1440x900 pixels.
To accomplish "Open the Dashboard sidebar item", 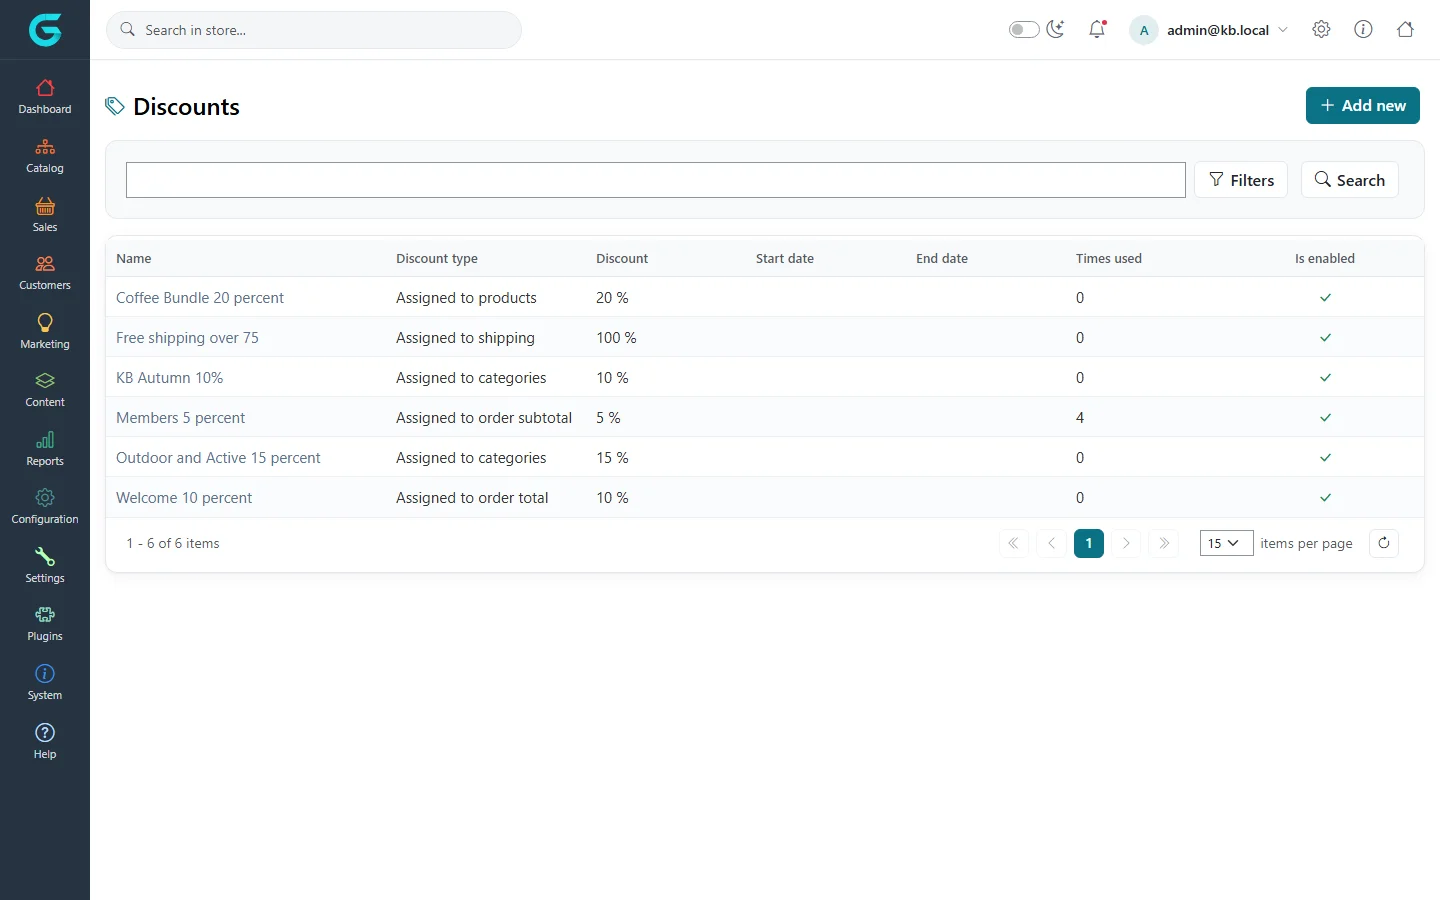I will (x=45, y=96).
